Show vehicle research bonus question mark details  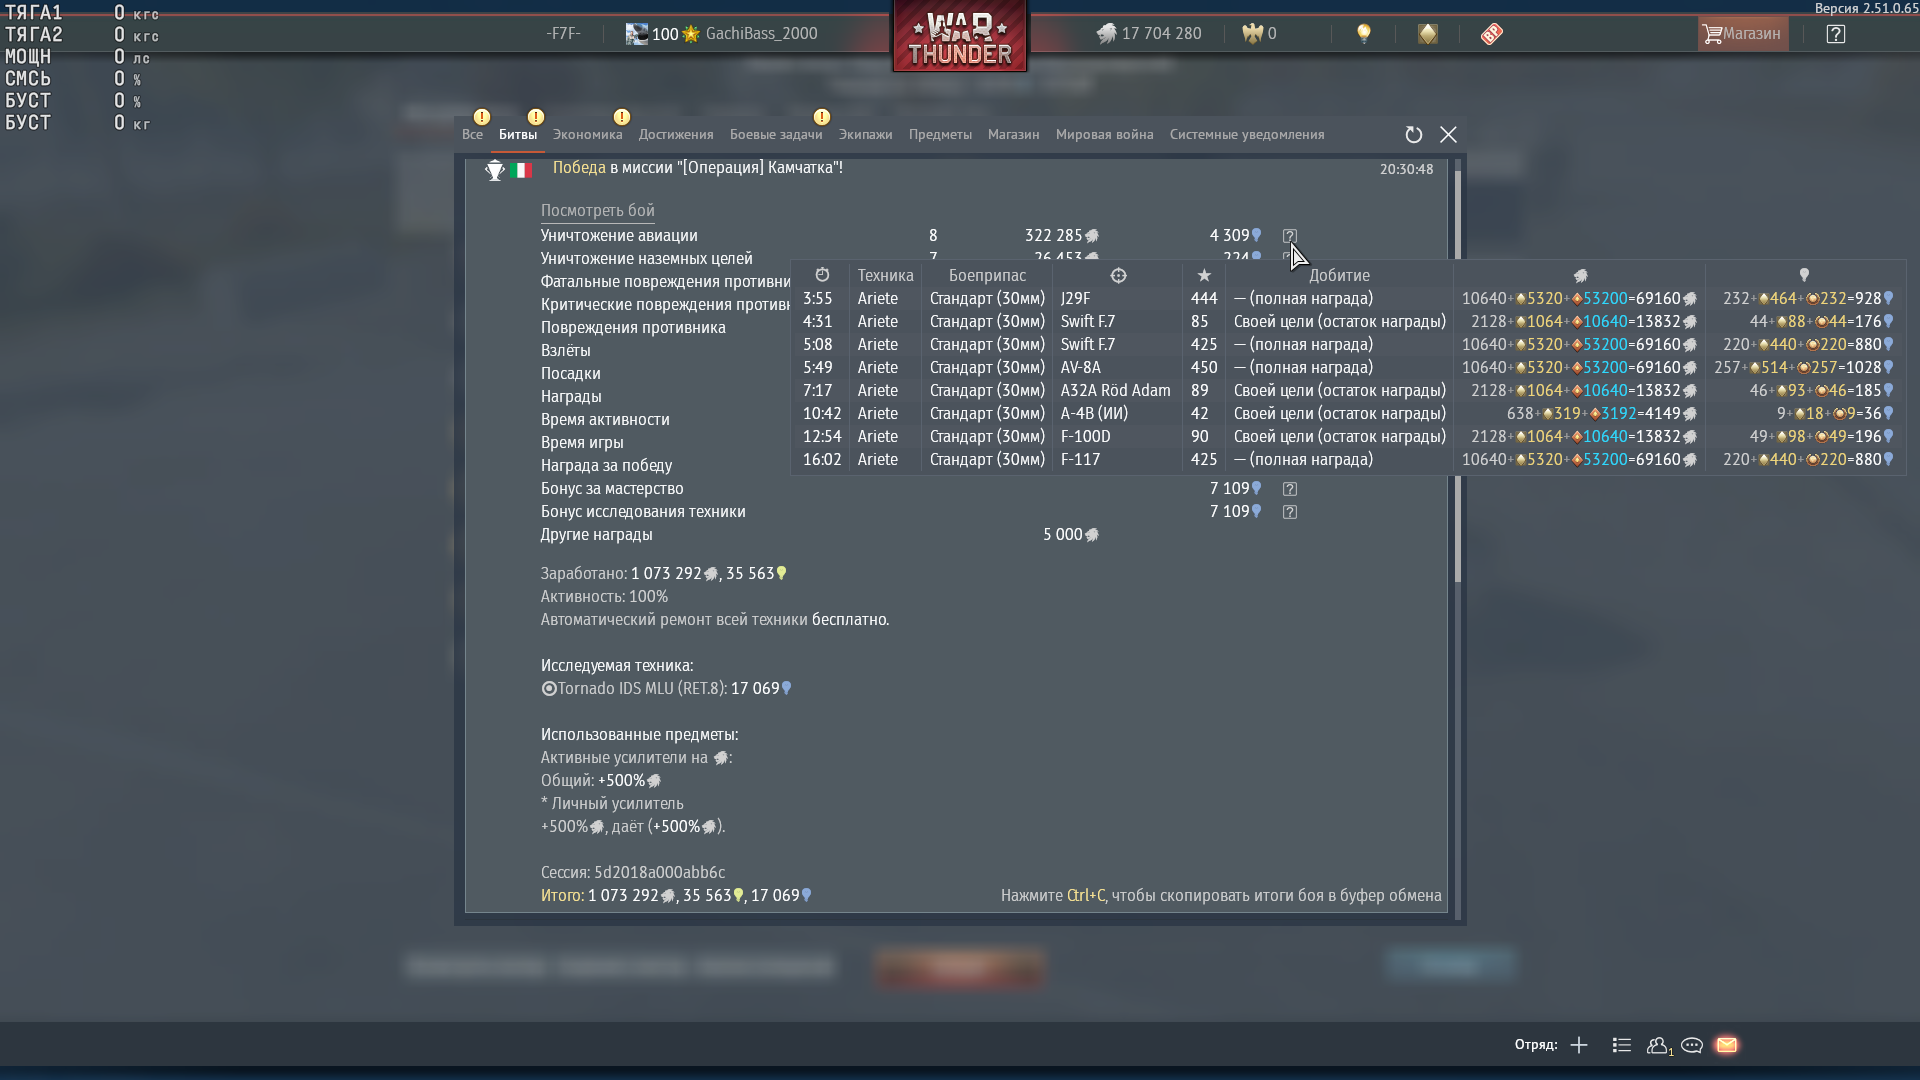click(x=1290, y=512)
